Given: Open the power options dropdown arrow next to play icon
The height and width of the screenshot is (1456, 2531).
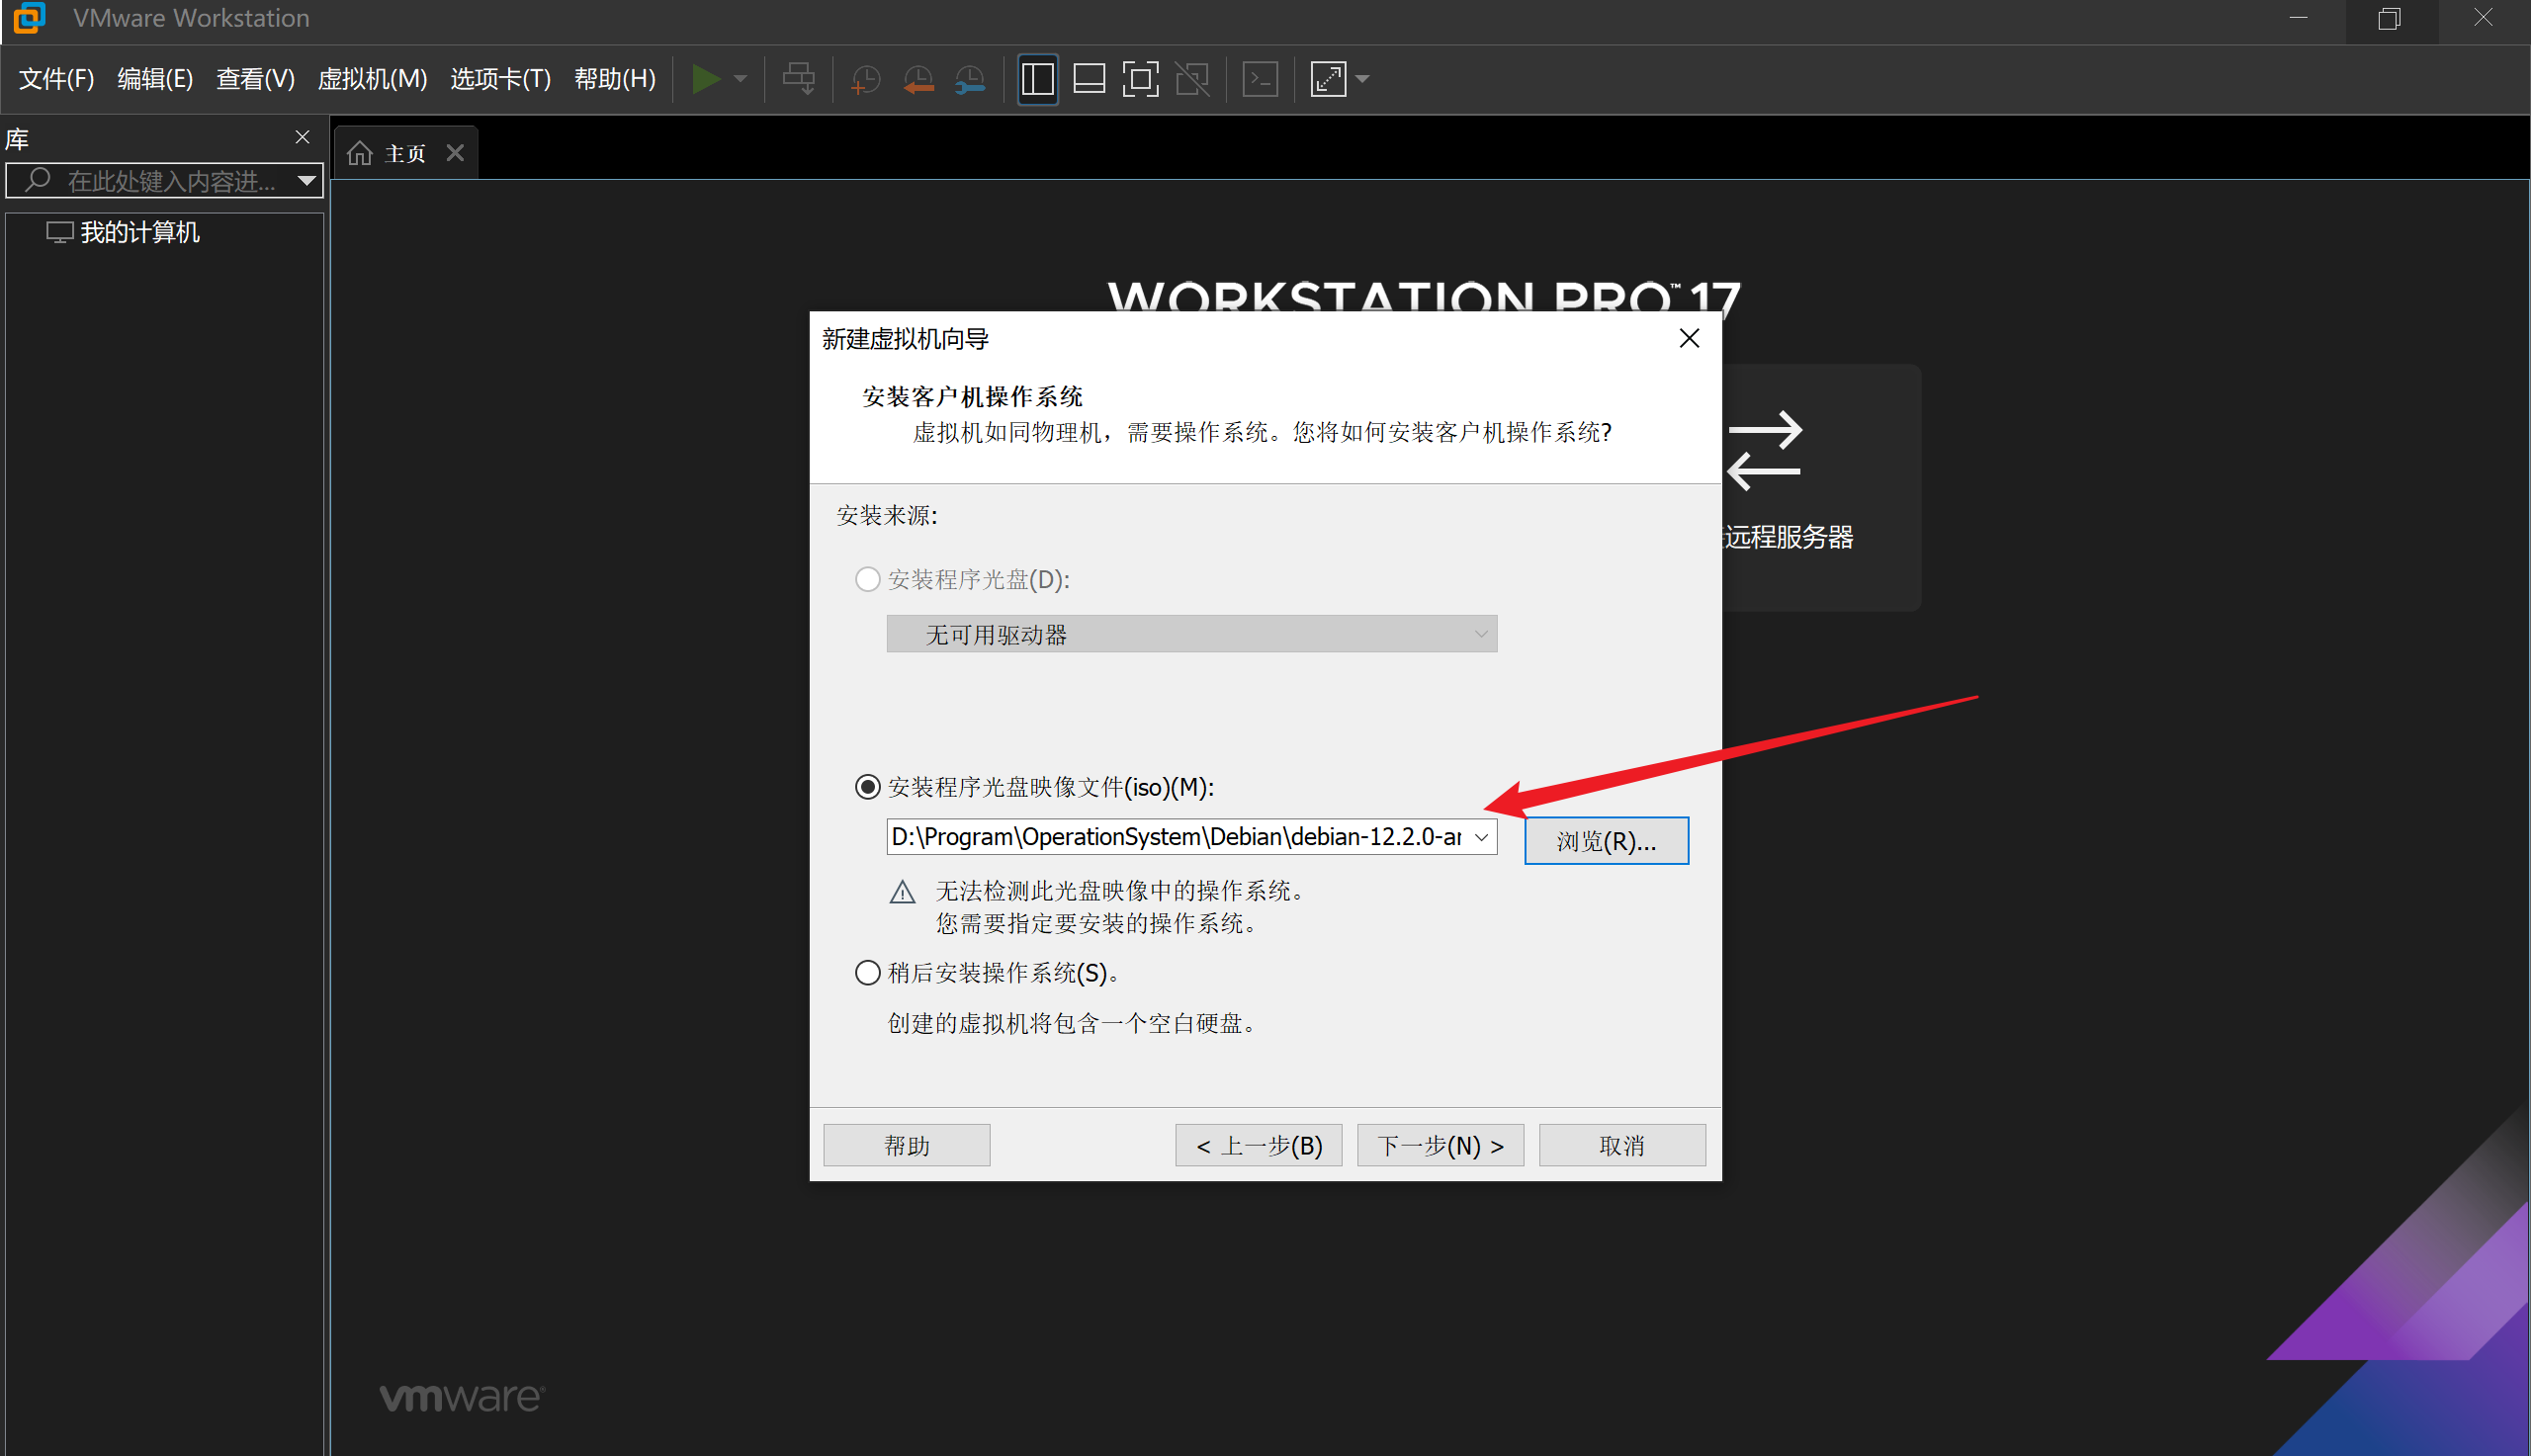Looking at the screenshot, I should click(741, 79).
